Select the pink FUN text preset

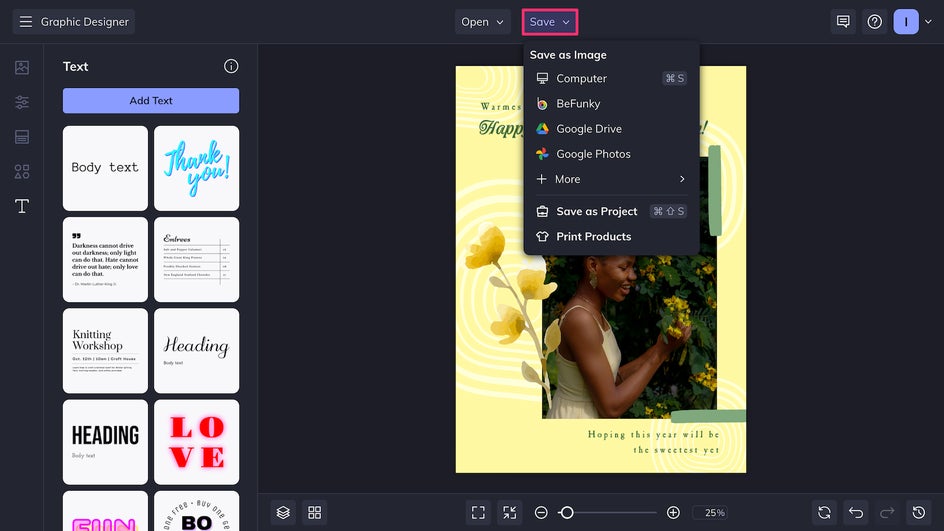(105, 511)
